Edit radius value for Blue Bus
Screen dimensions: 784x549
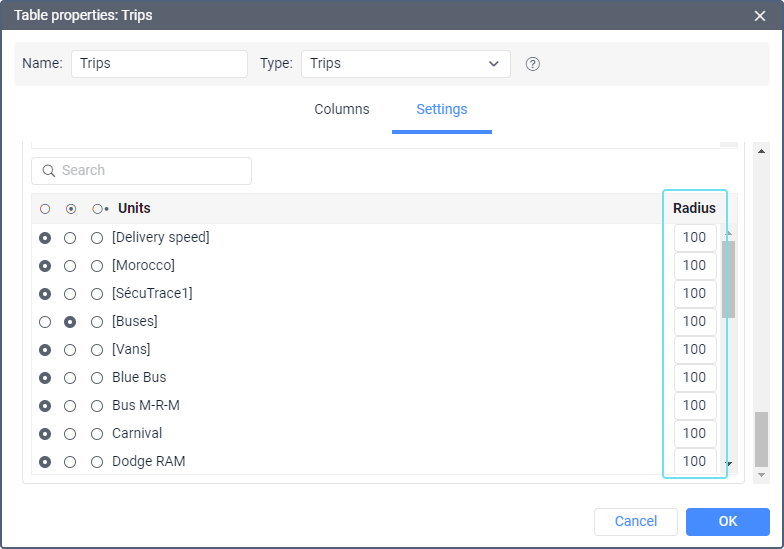pos(695,378)
